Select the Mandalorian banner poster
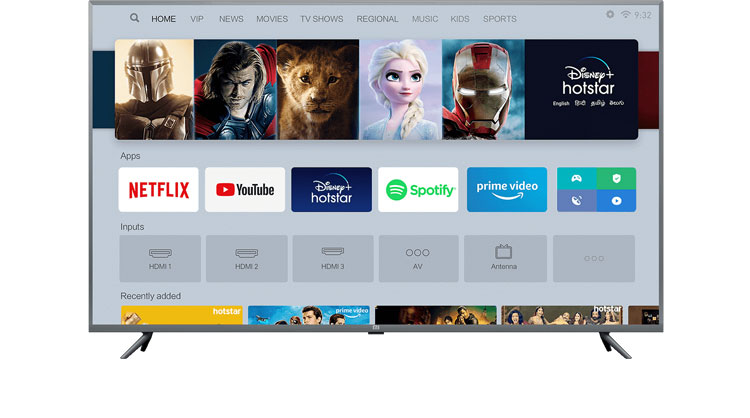Screen dimensions: 750x418 pos(154,89)
